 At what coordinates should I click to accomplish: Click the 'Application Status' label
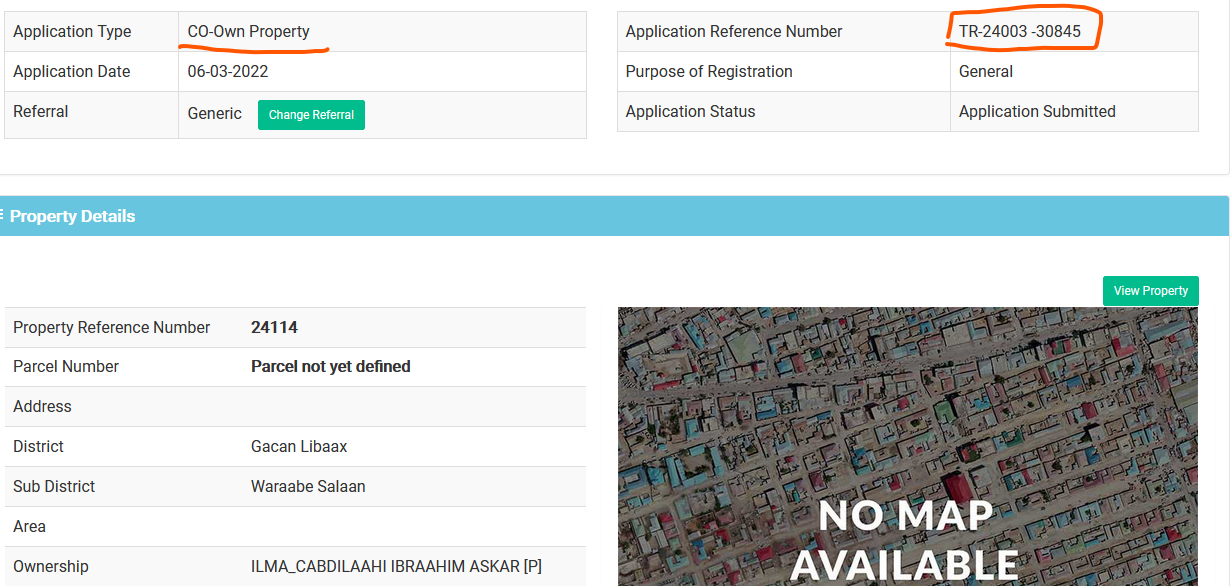pyautogui.click(x=691, y=112)
